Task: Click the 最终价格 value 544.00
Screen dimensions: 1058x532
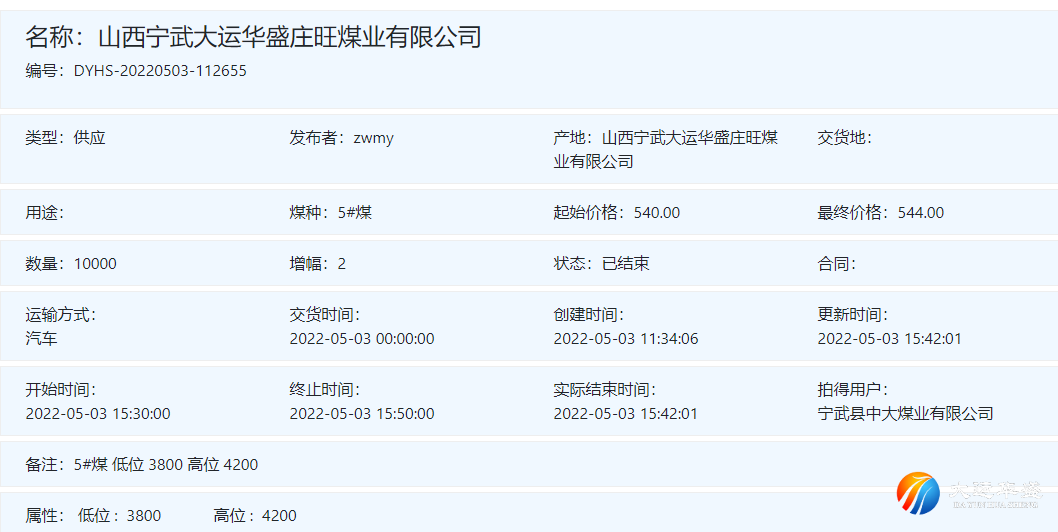Action: tap(920, 212)
